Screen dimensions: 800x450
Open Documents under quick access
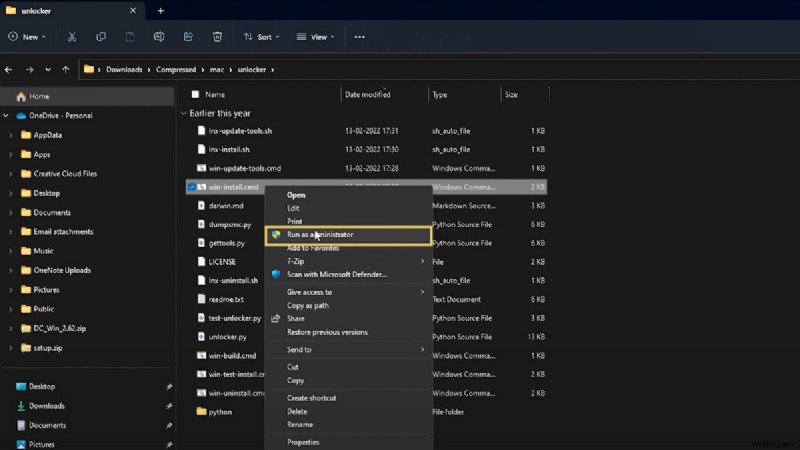tap(47, 426)
